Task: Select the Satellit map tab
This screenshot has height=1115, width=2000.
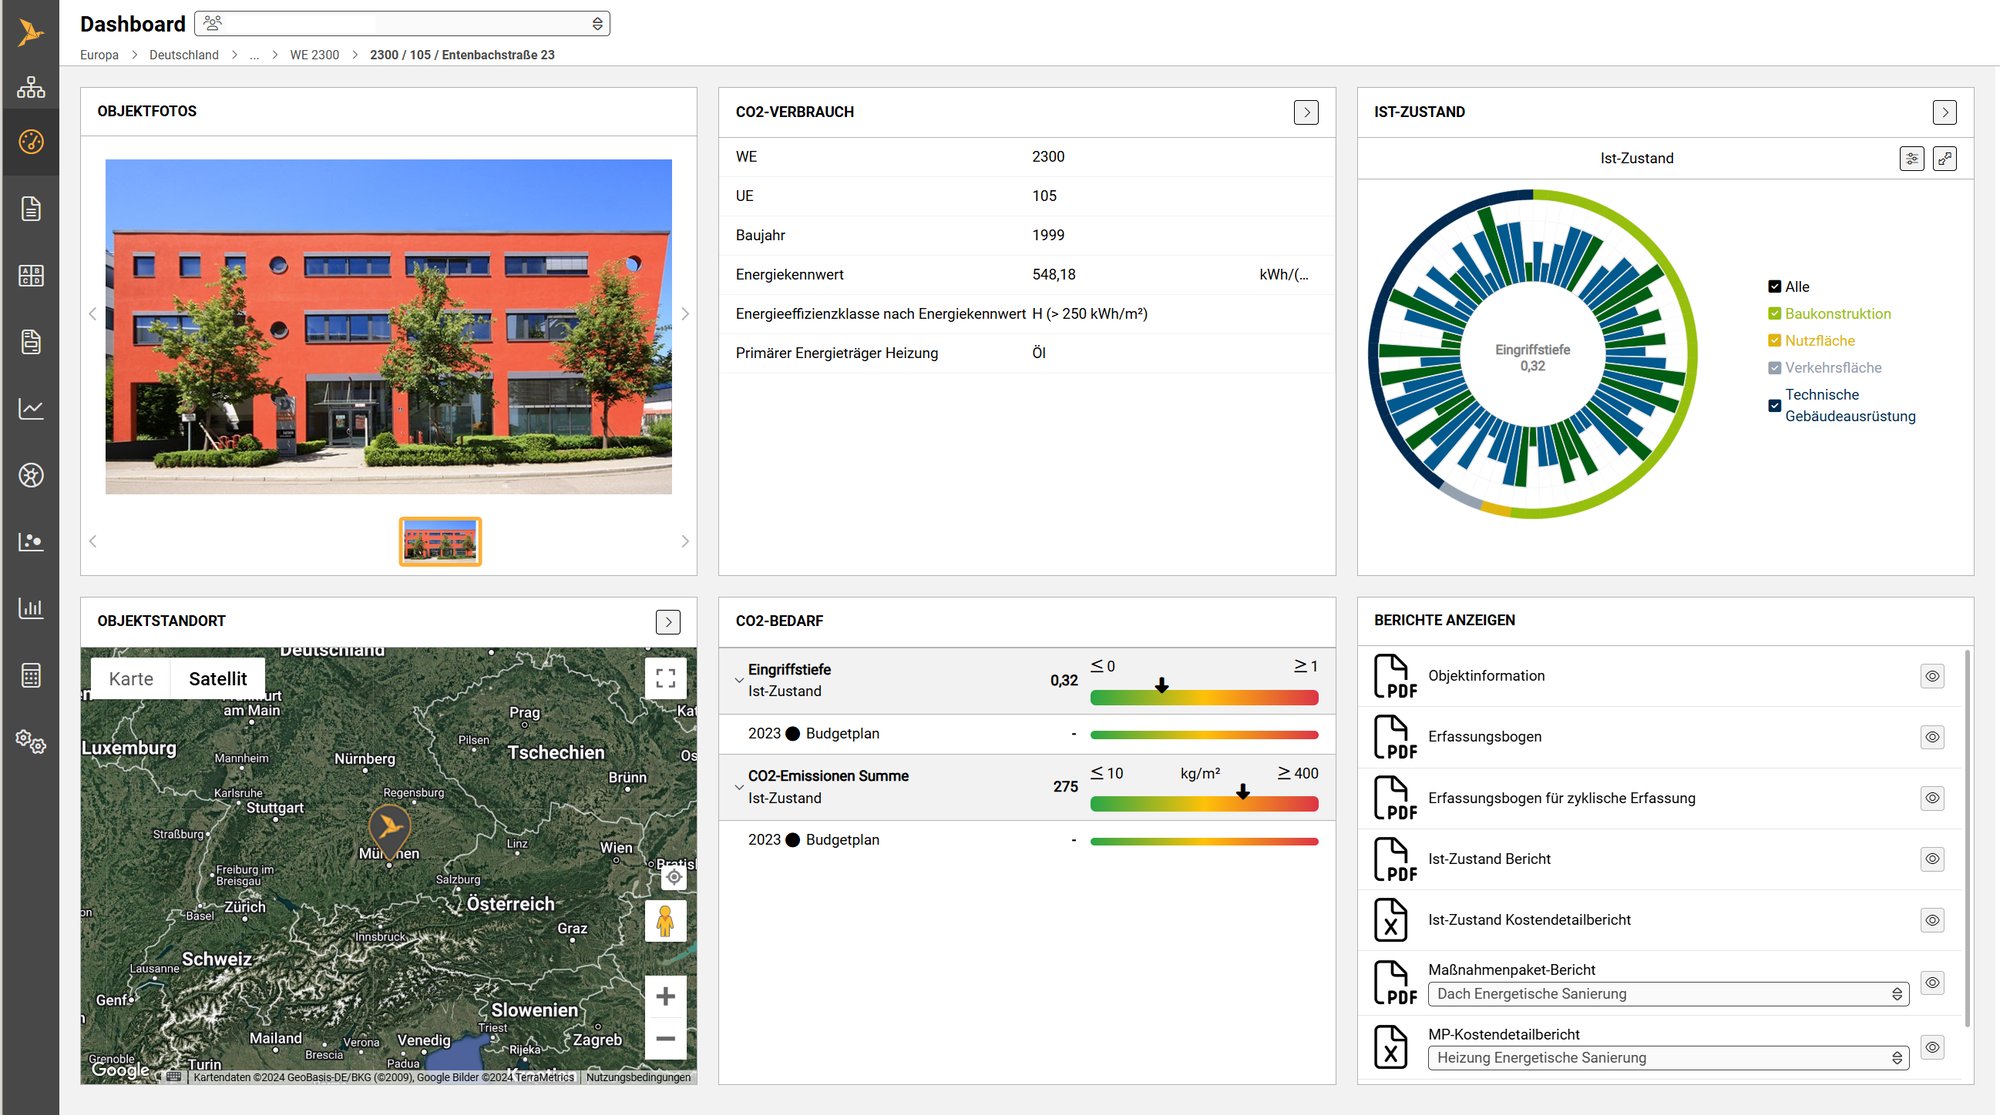Action: [218, 679]
